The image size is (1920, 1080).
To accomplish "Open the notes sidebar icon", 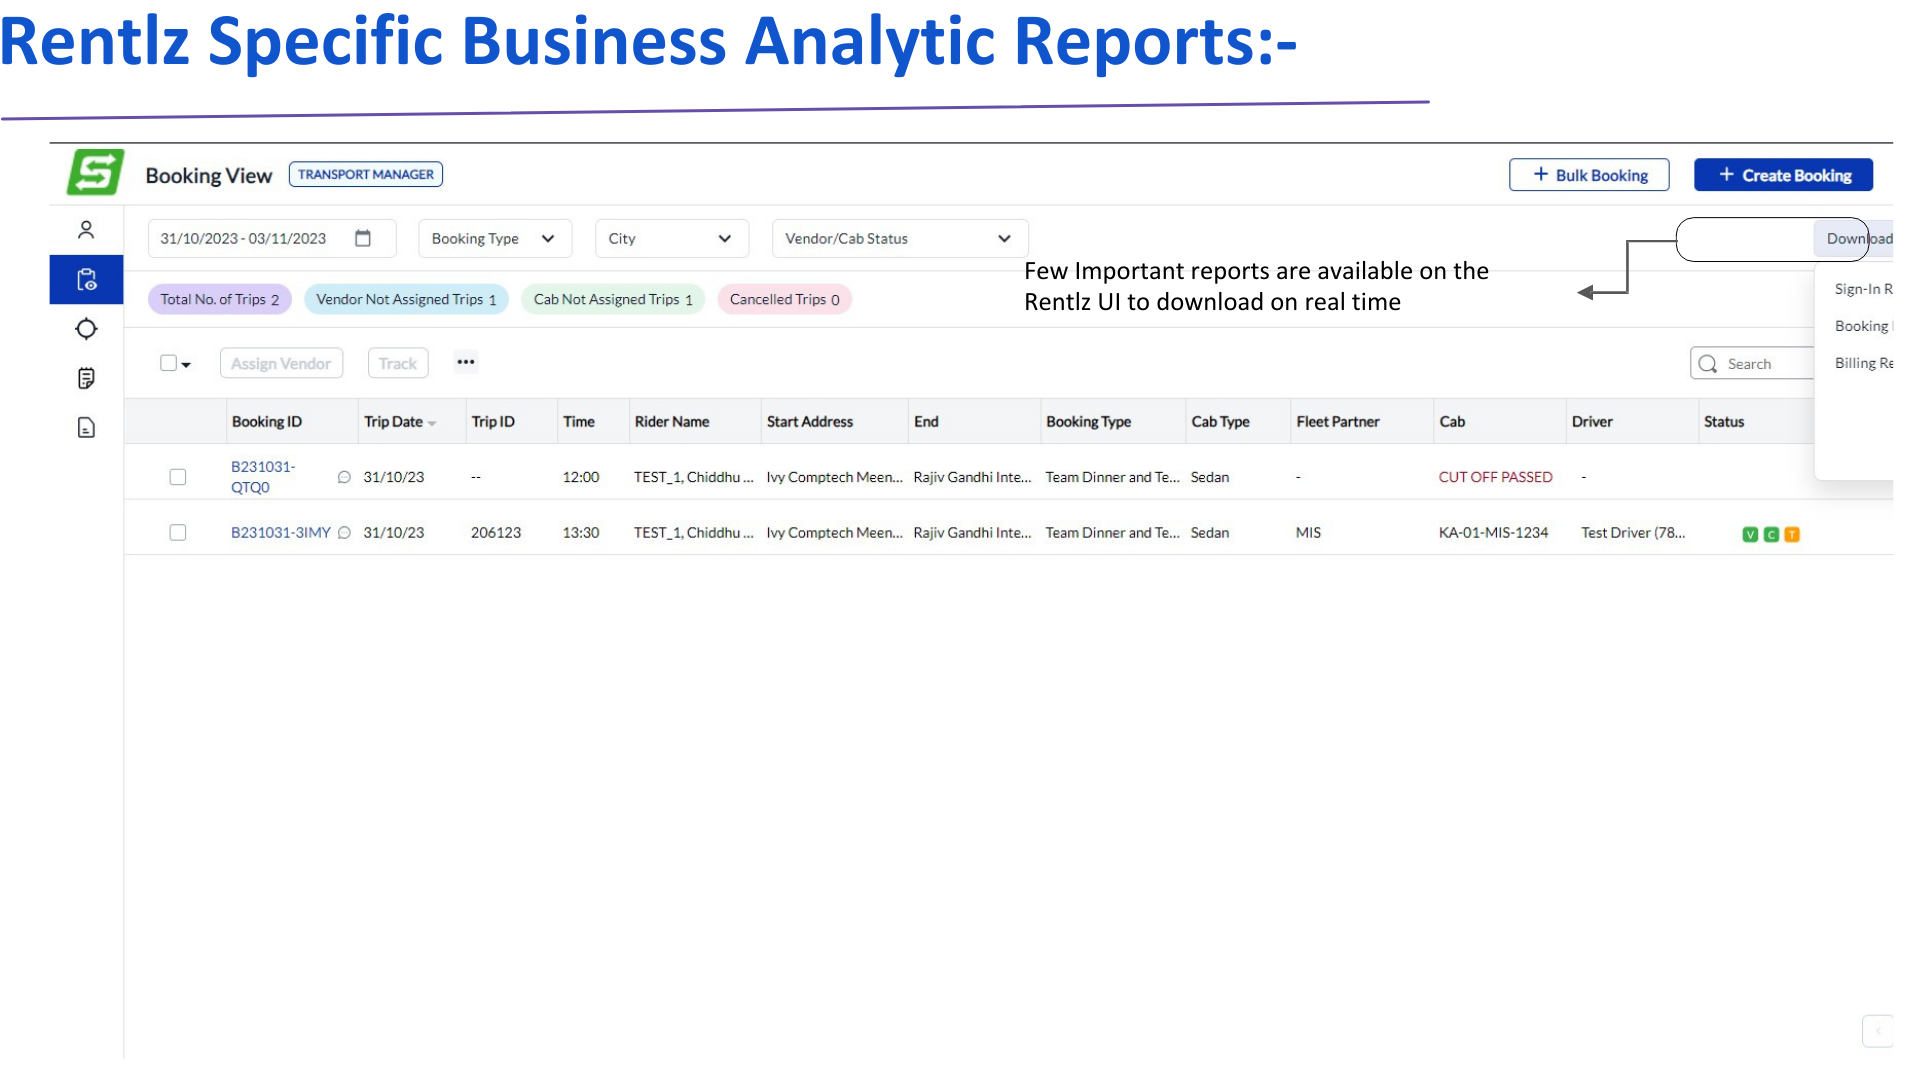I will coord(86,378).
